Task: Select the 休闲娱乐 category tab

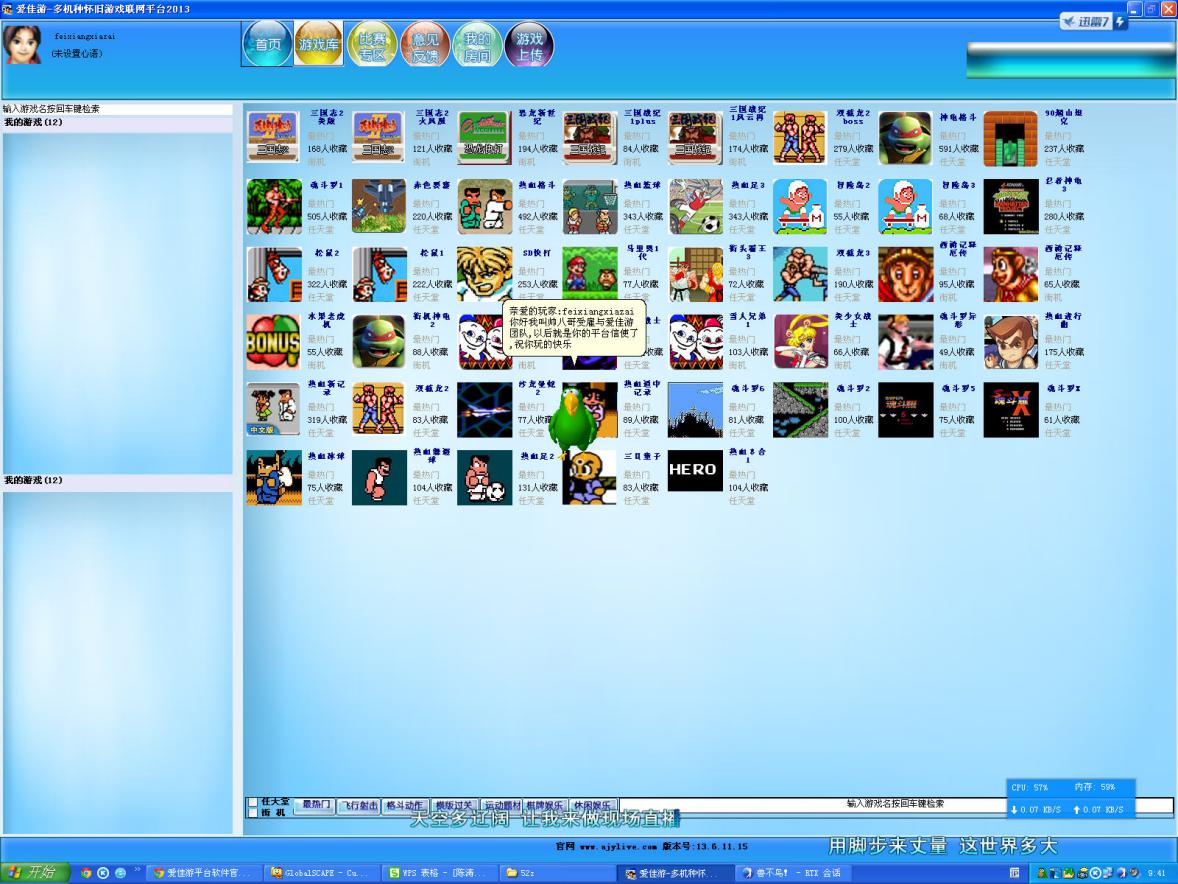Action: [x=592, y=805]
